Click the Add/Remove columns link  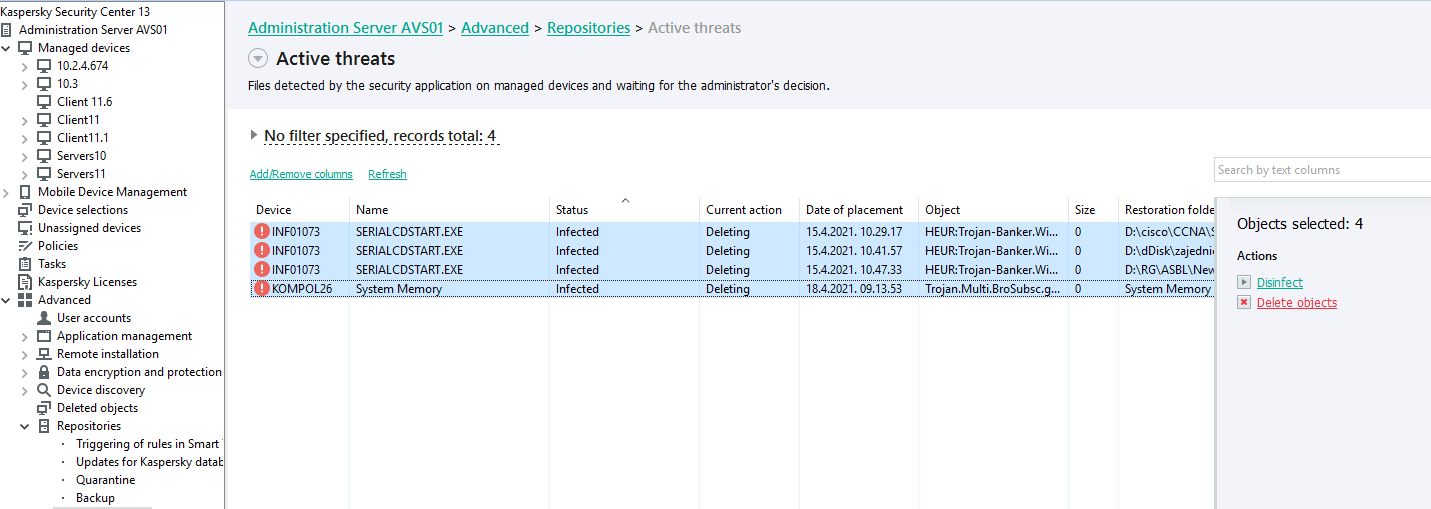pyautogui.click(x=301, y=174)
